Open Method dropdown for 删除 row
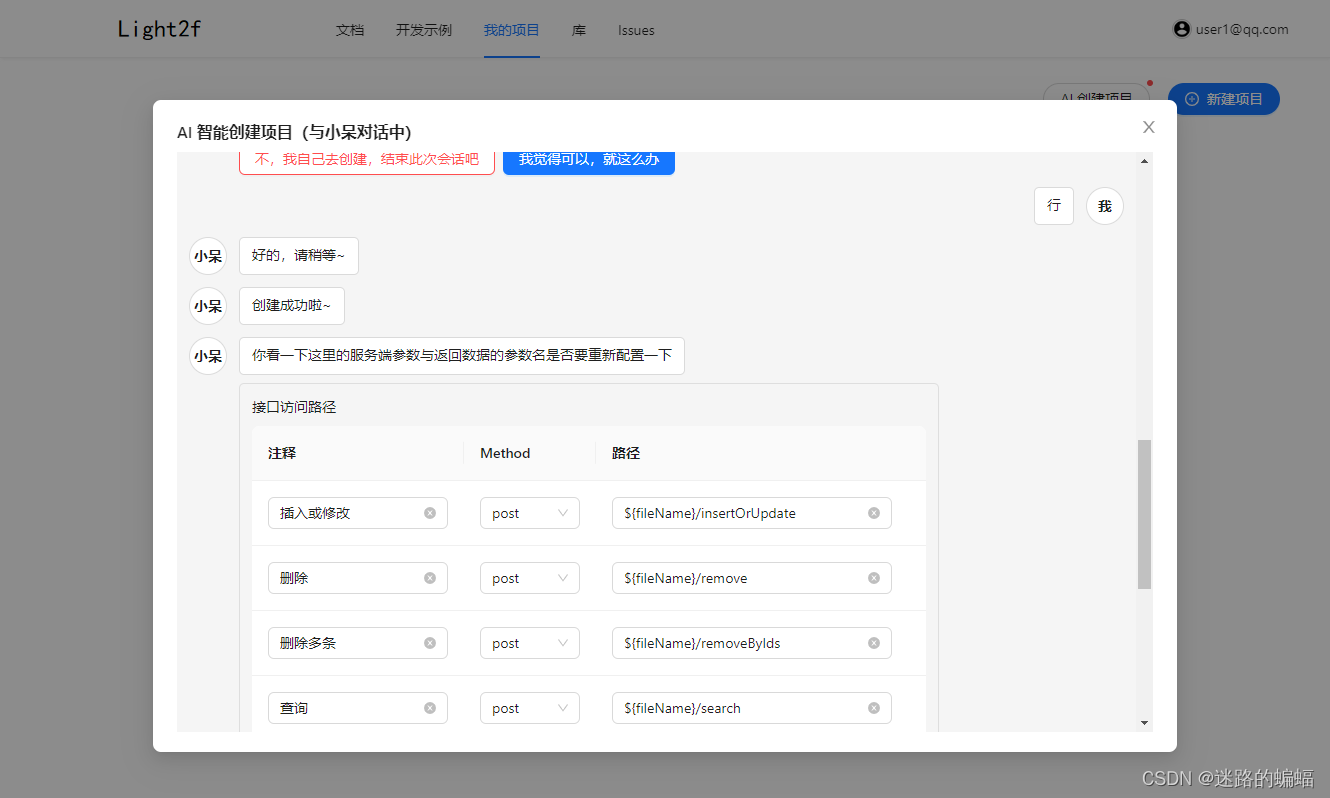Image resolution: width=1330 pixels, height=798 pixels. click(530, 578)
